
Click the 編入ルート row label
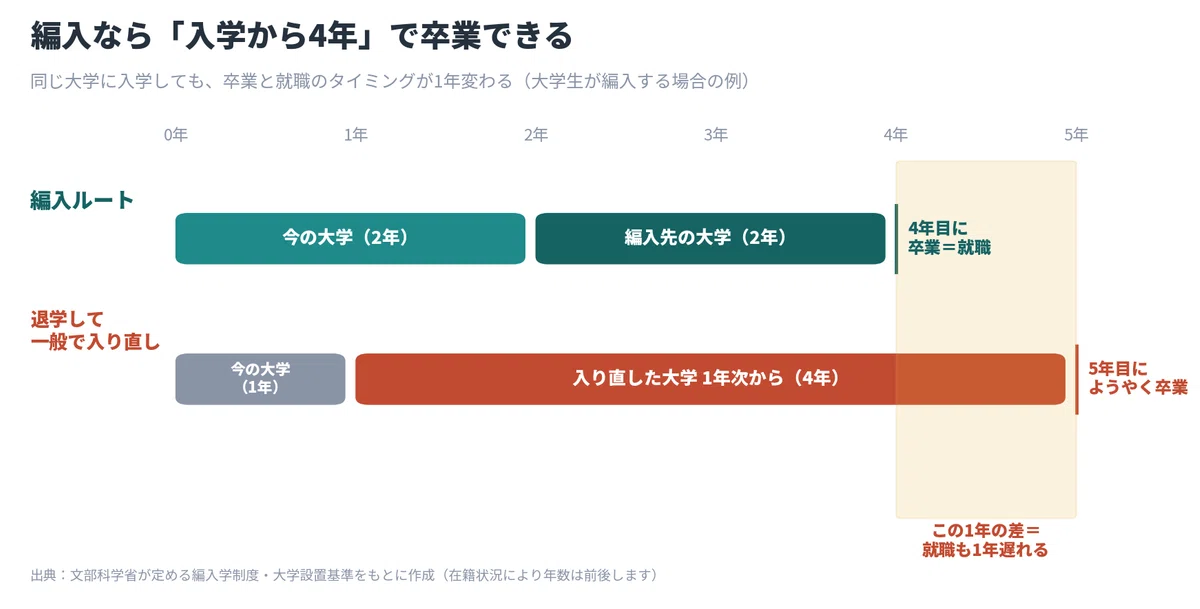[82, 200]
